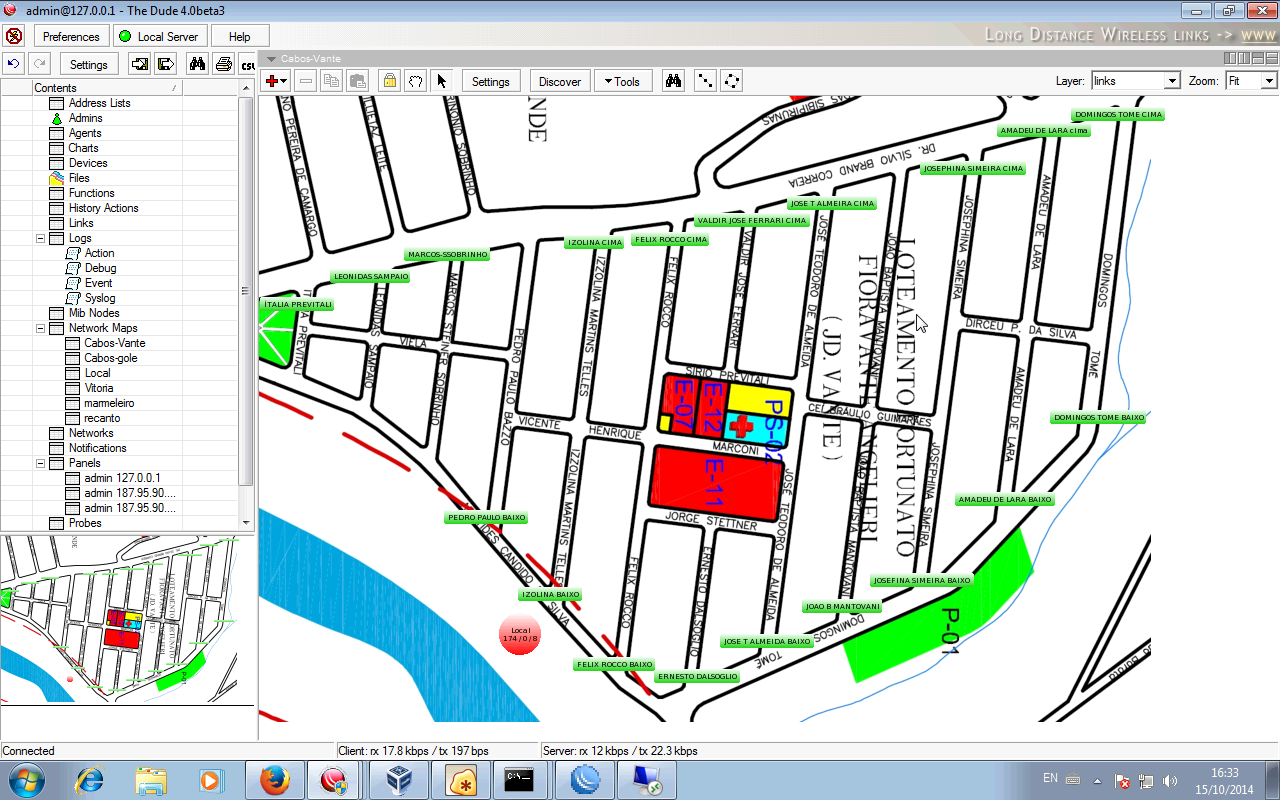
Task: Click the circular nodes layout icon
Action: (x=732, y=81)
